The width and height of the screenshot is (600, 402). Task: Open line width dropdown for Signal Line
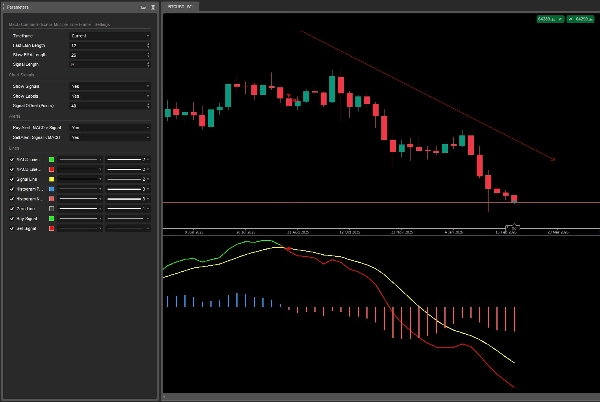coord(128,179)
